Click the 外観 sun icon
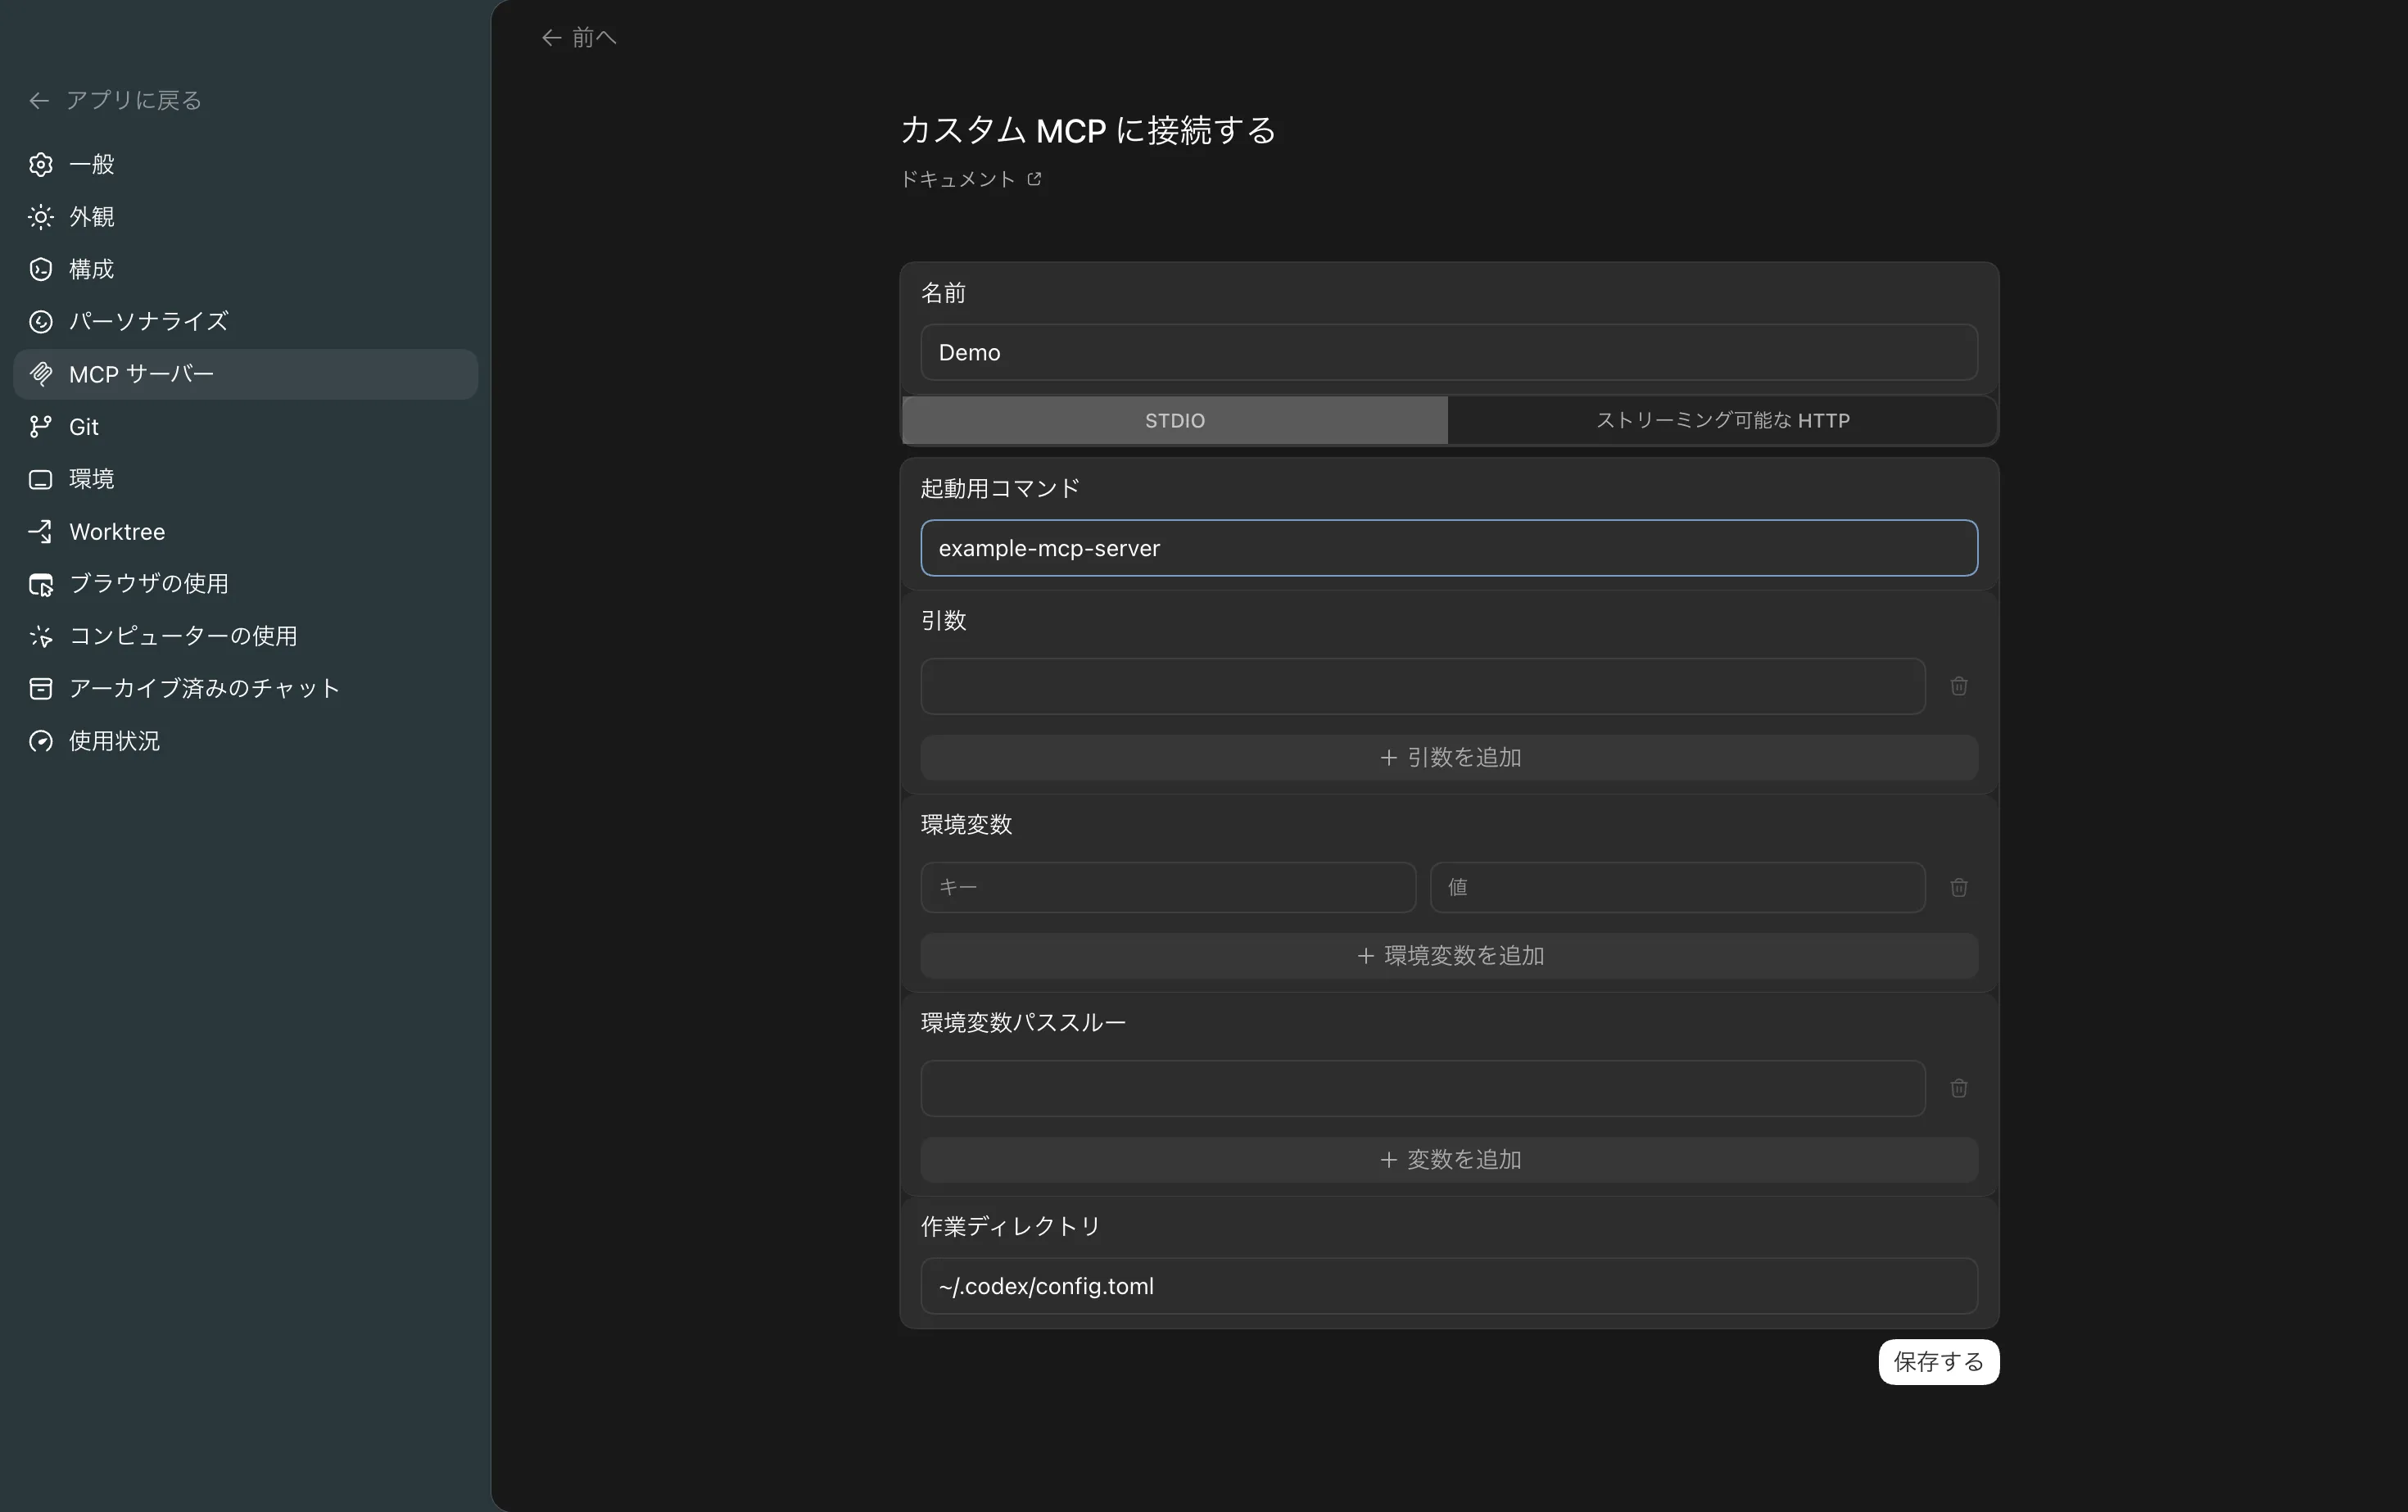The image size is (2408, 1512). tap(41, 217)
